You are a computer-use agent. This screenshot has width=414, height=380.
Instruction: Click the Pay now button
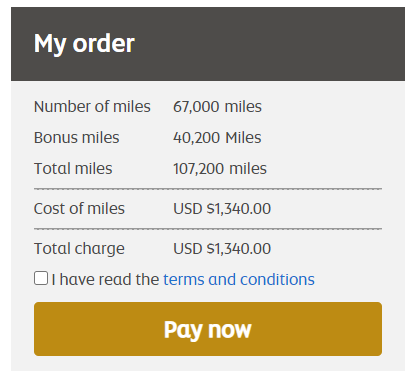click(208, 329)
